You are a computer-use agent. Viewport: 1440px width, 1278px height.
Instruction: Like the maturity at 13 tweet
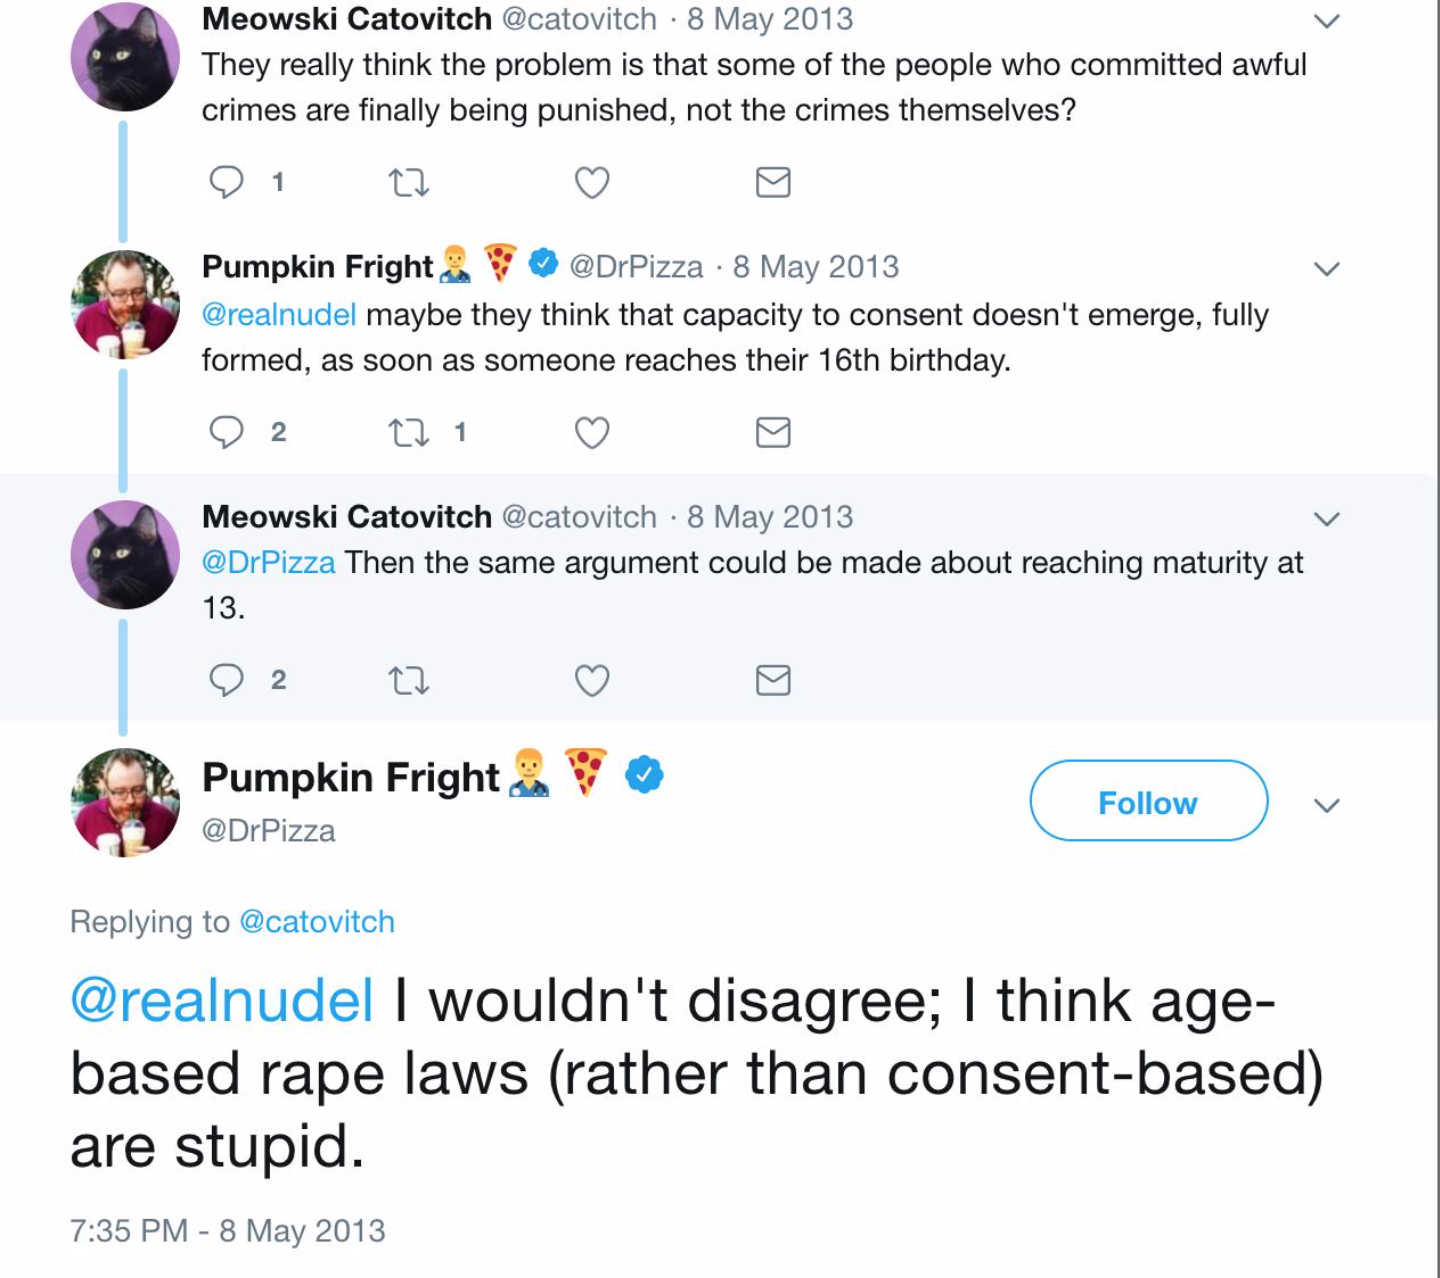coord(592,681)
